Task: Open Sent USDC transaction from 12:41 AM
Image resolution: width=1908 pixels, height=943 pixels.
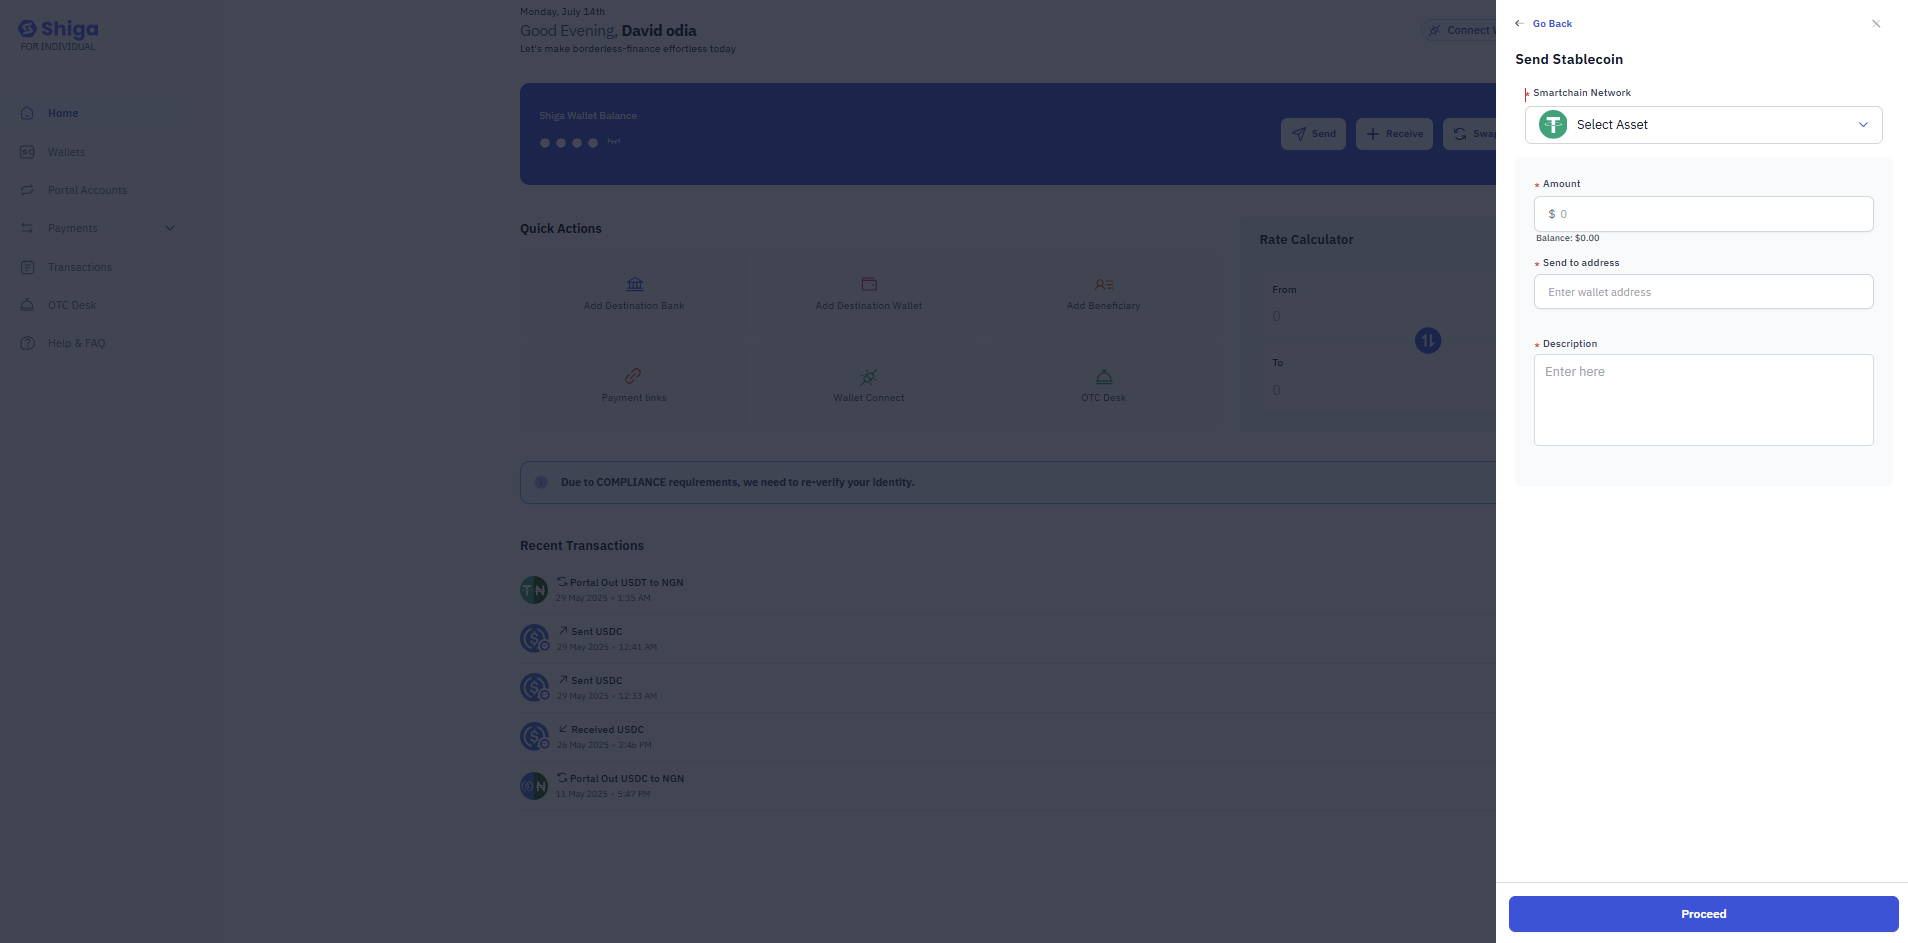Action: [1008, 639]
